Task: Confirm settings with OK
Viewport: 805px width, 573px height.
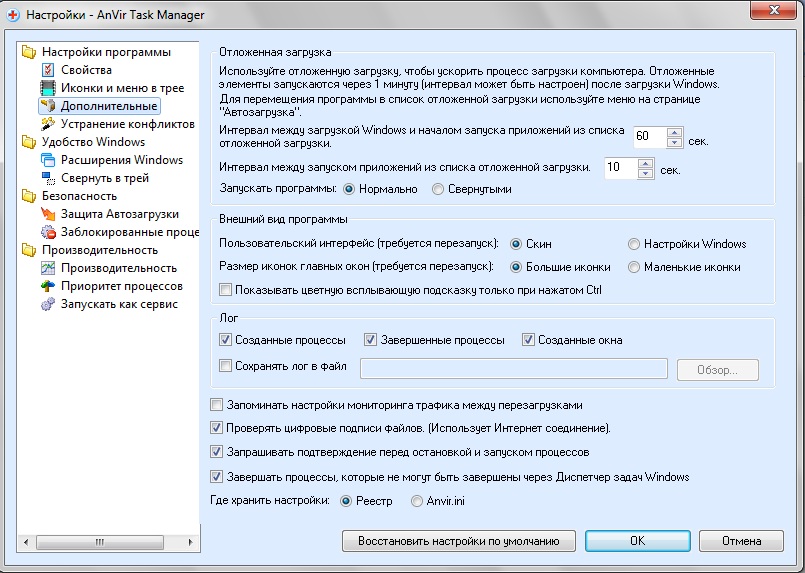Action: 638,541
